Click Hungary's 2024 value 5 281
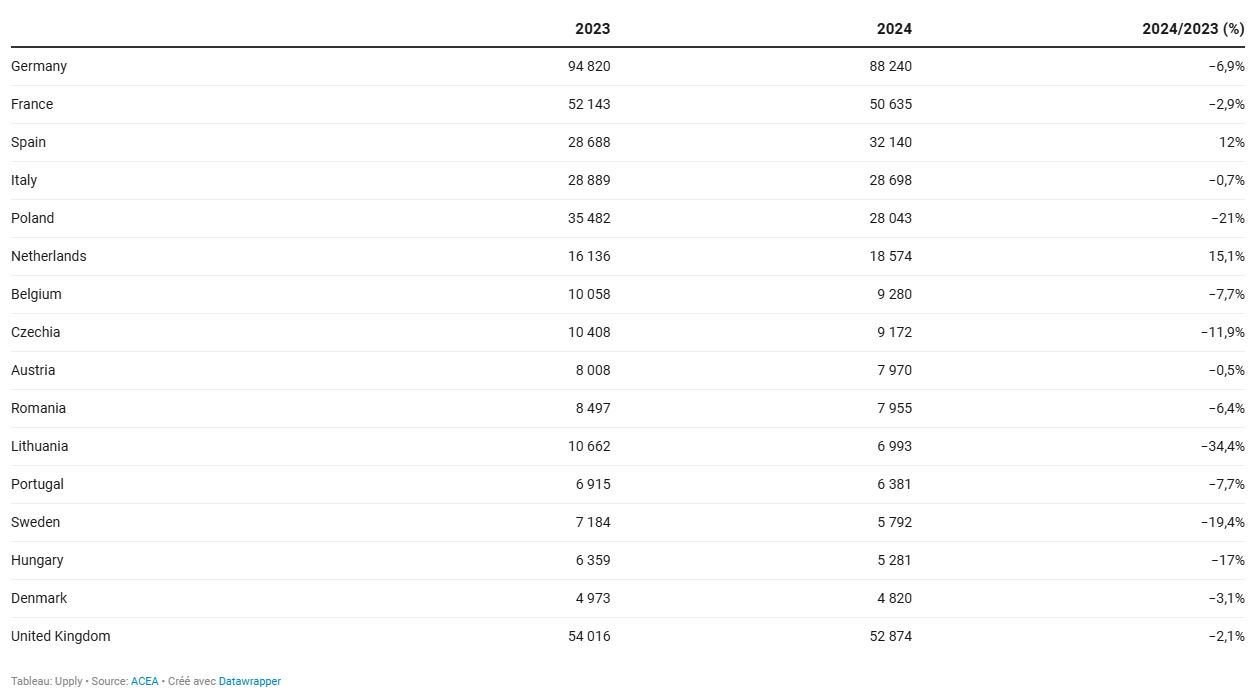1257x693 pixels. [x=895, y=560]
